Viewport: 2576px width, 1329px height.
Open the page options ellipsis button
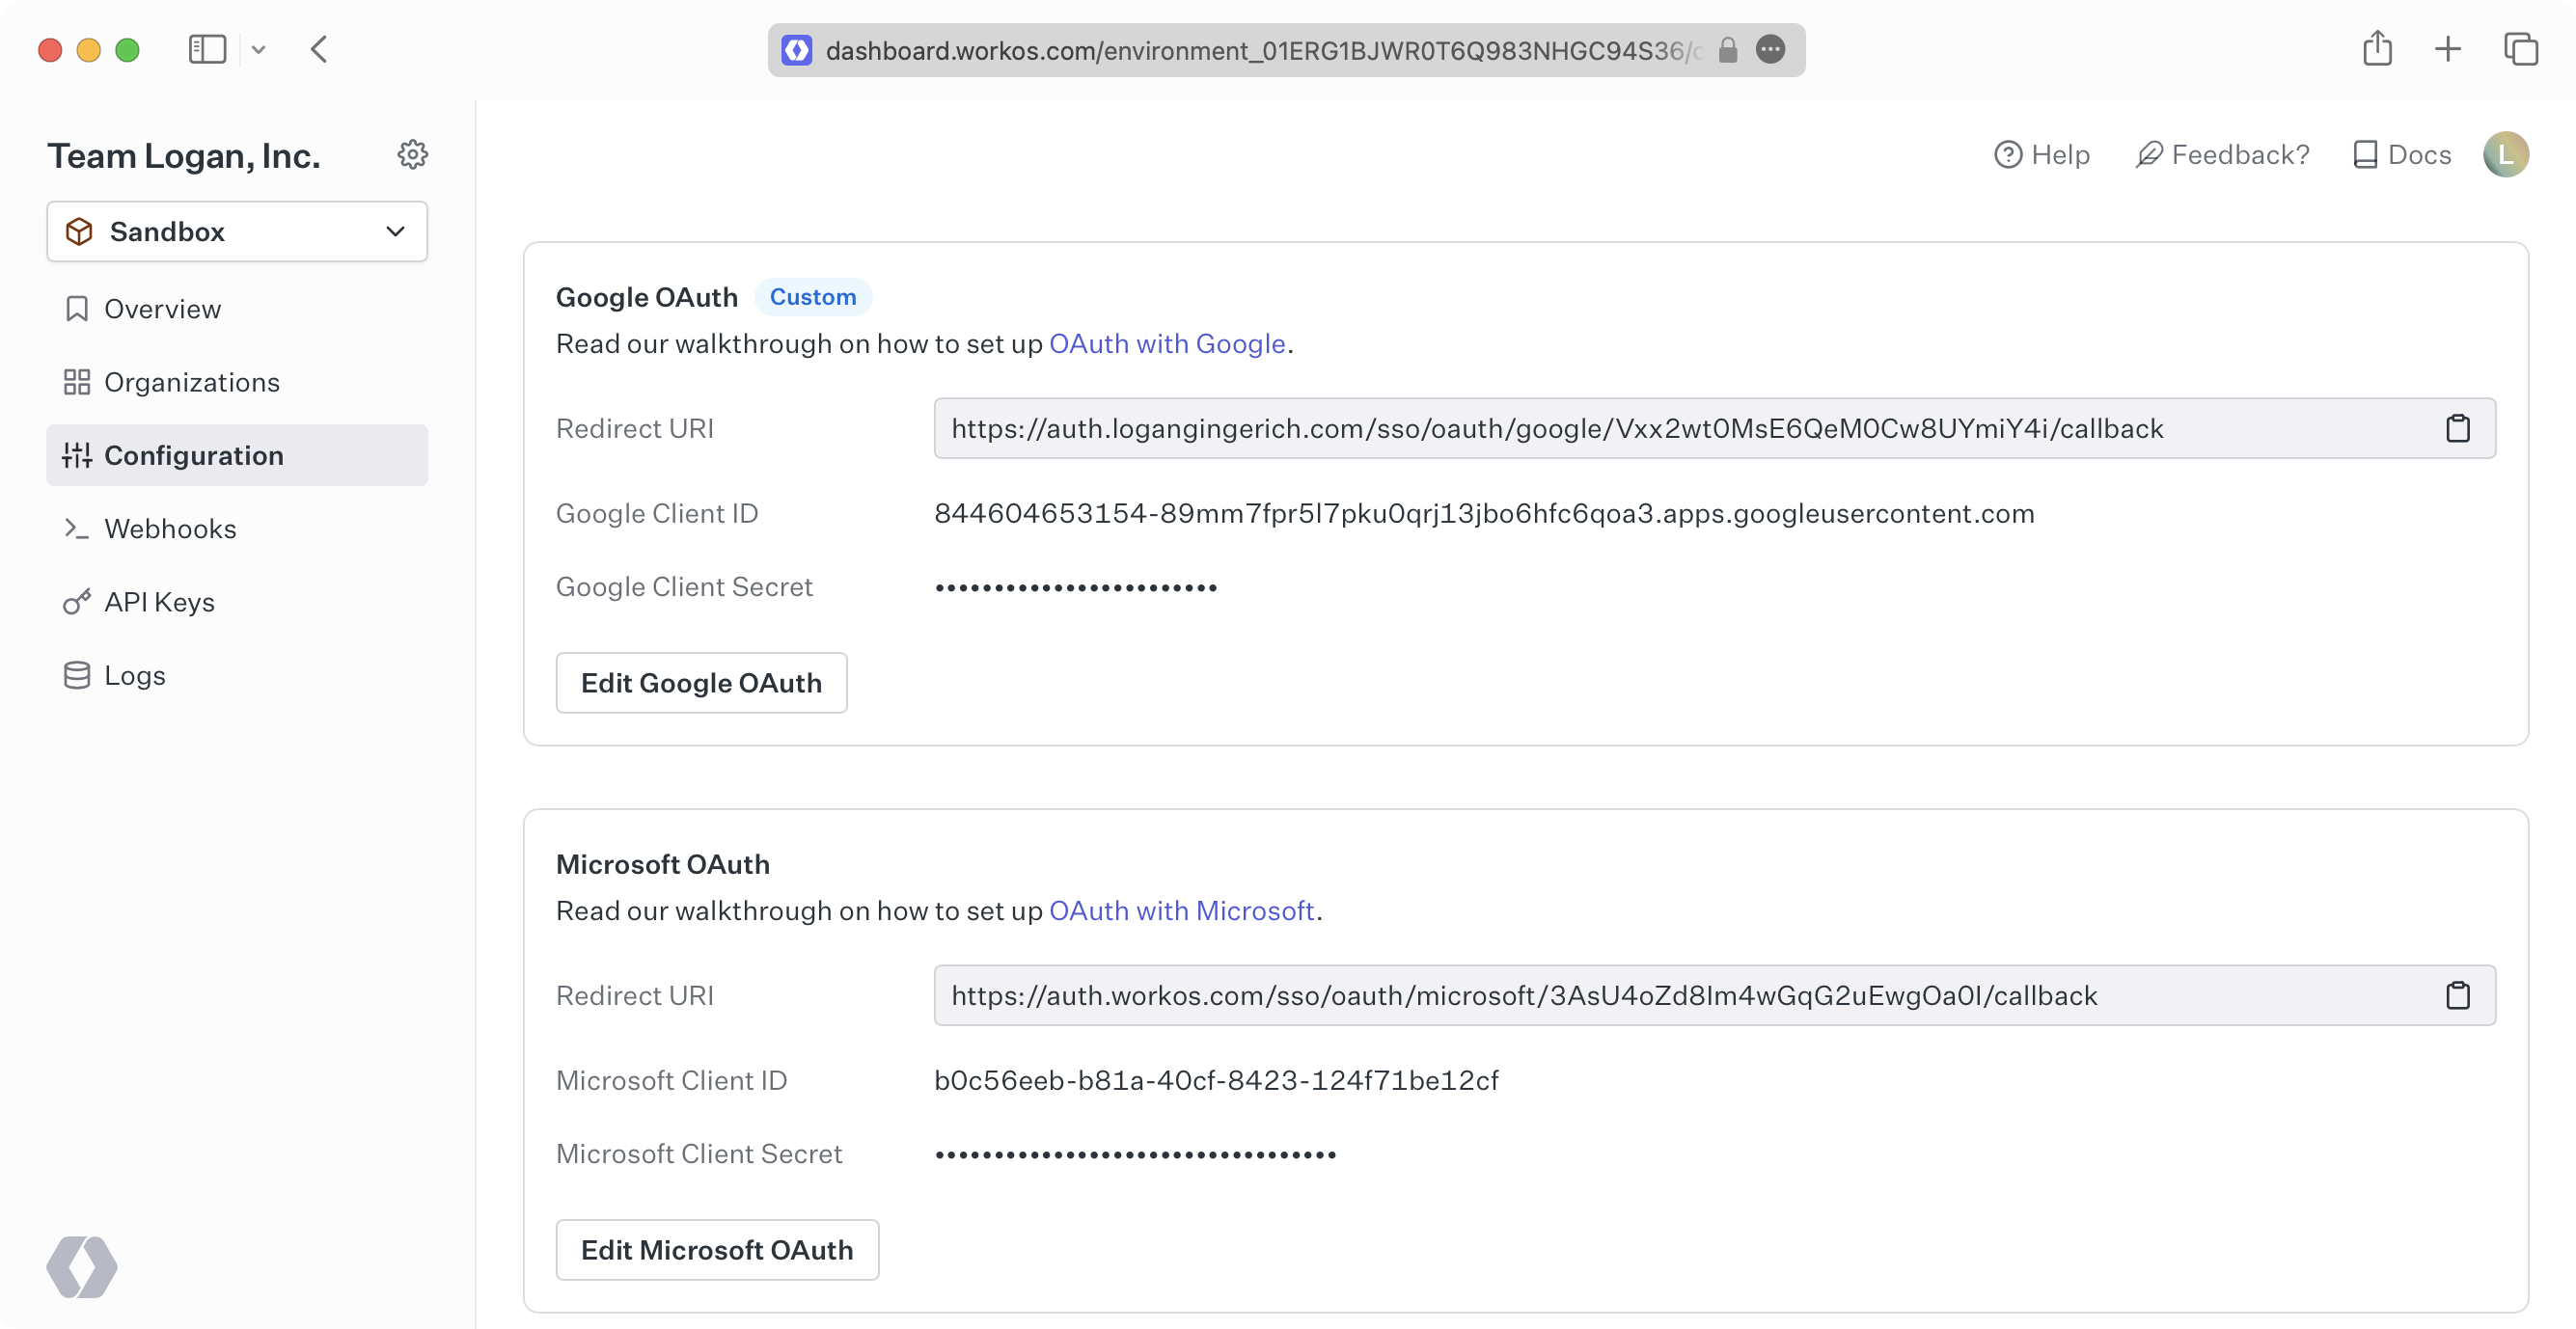point(1770,50)
